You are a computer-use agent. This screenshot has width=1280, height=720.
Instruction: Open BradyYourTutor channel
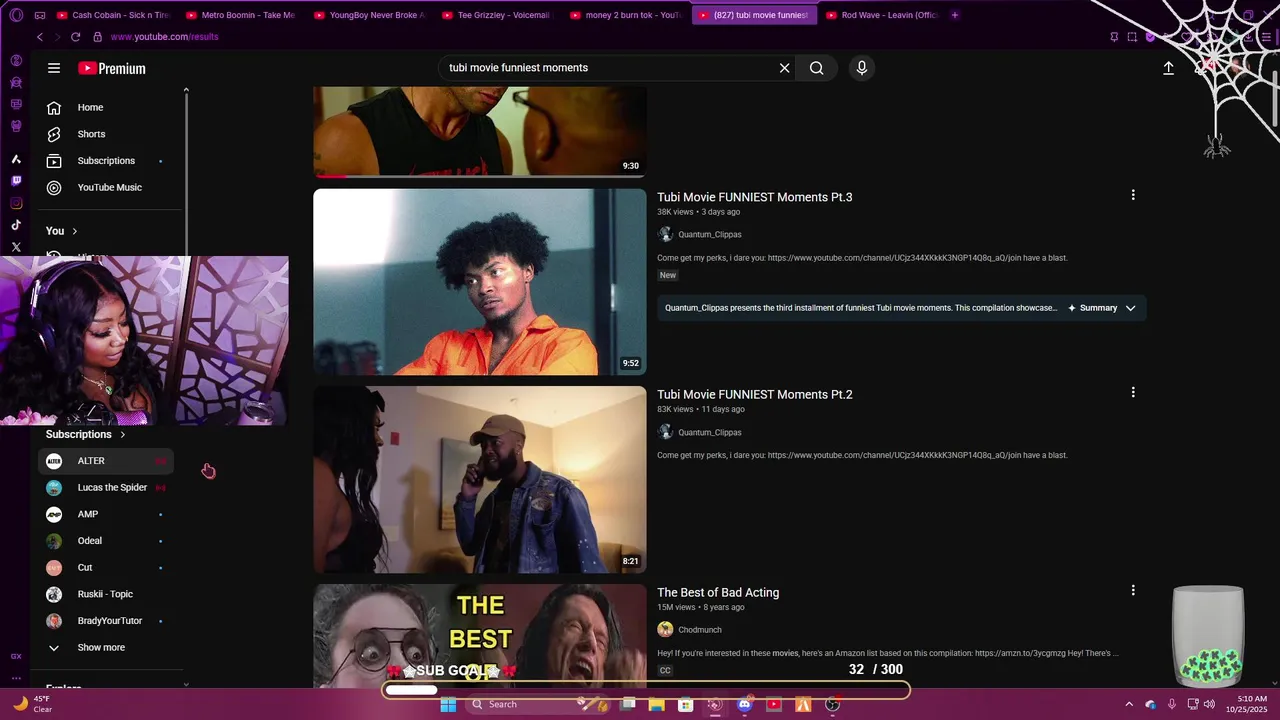(x=106, y=621)
